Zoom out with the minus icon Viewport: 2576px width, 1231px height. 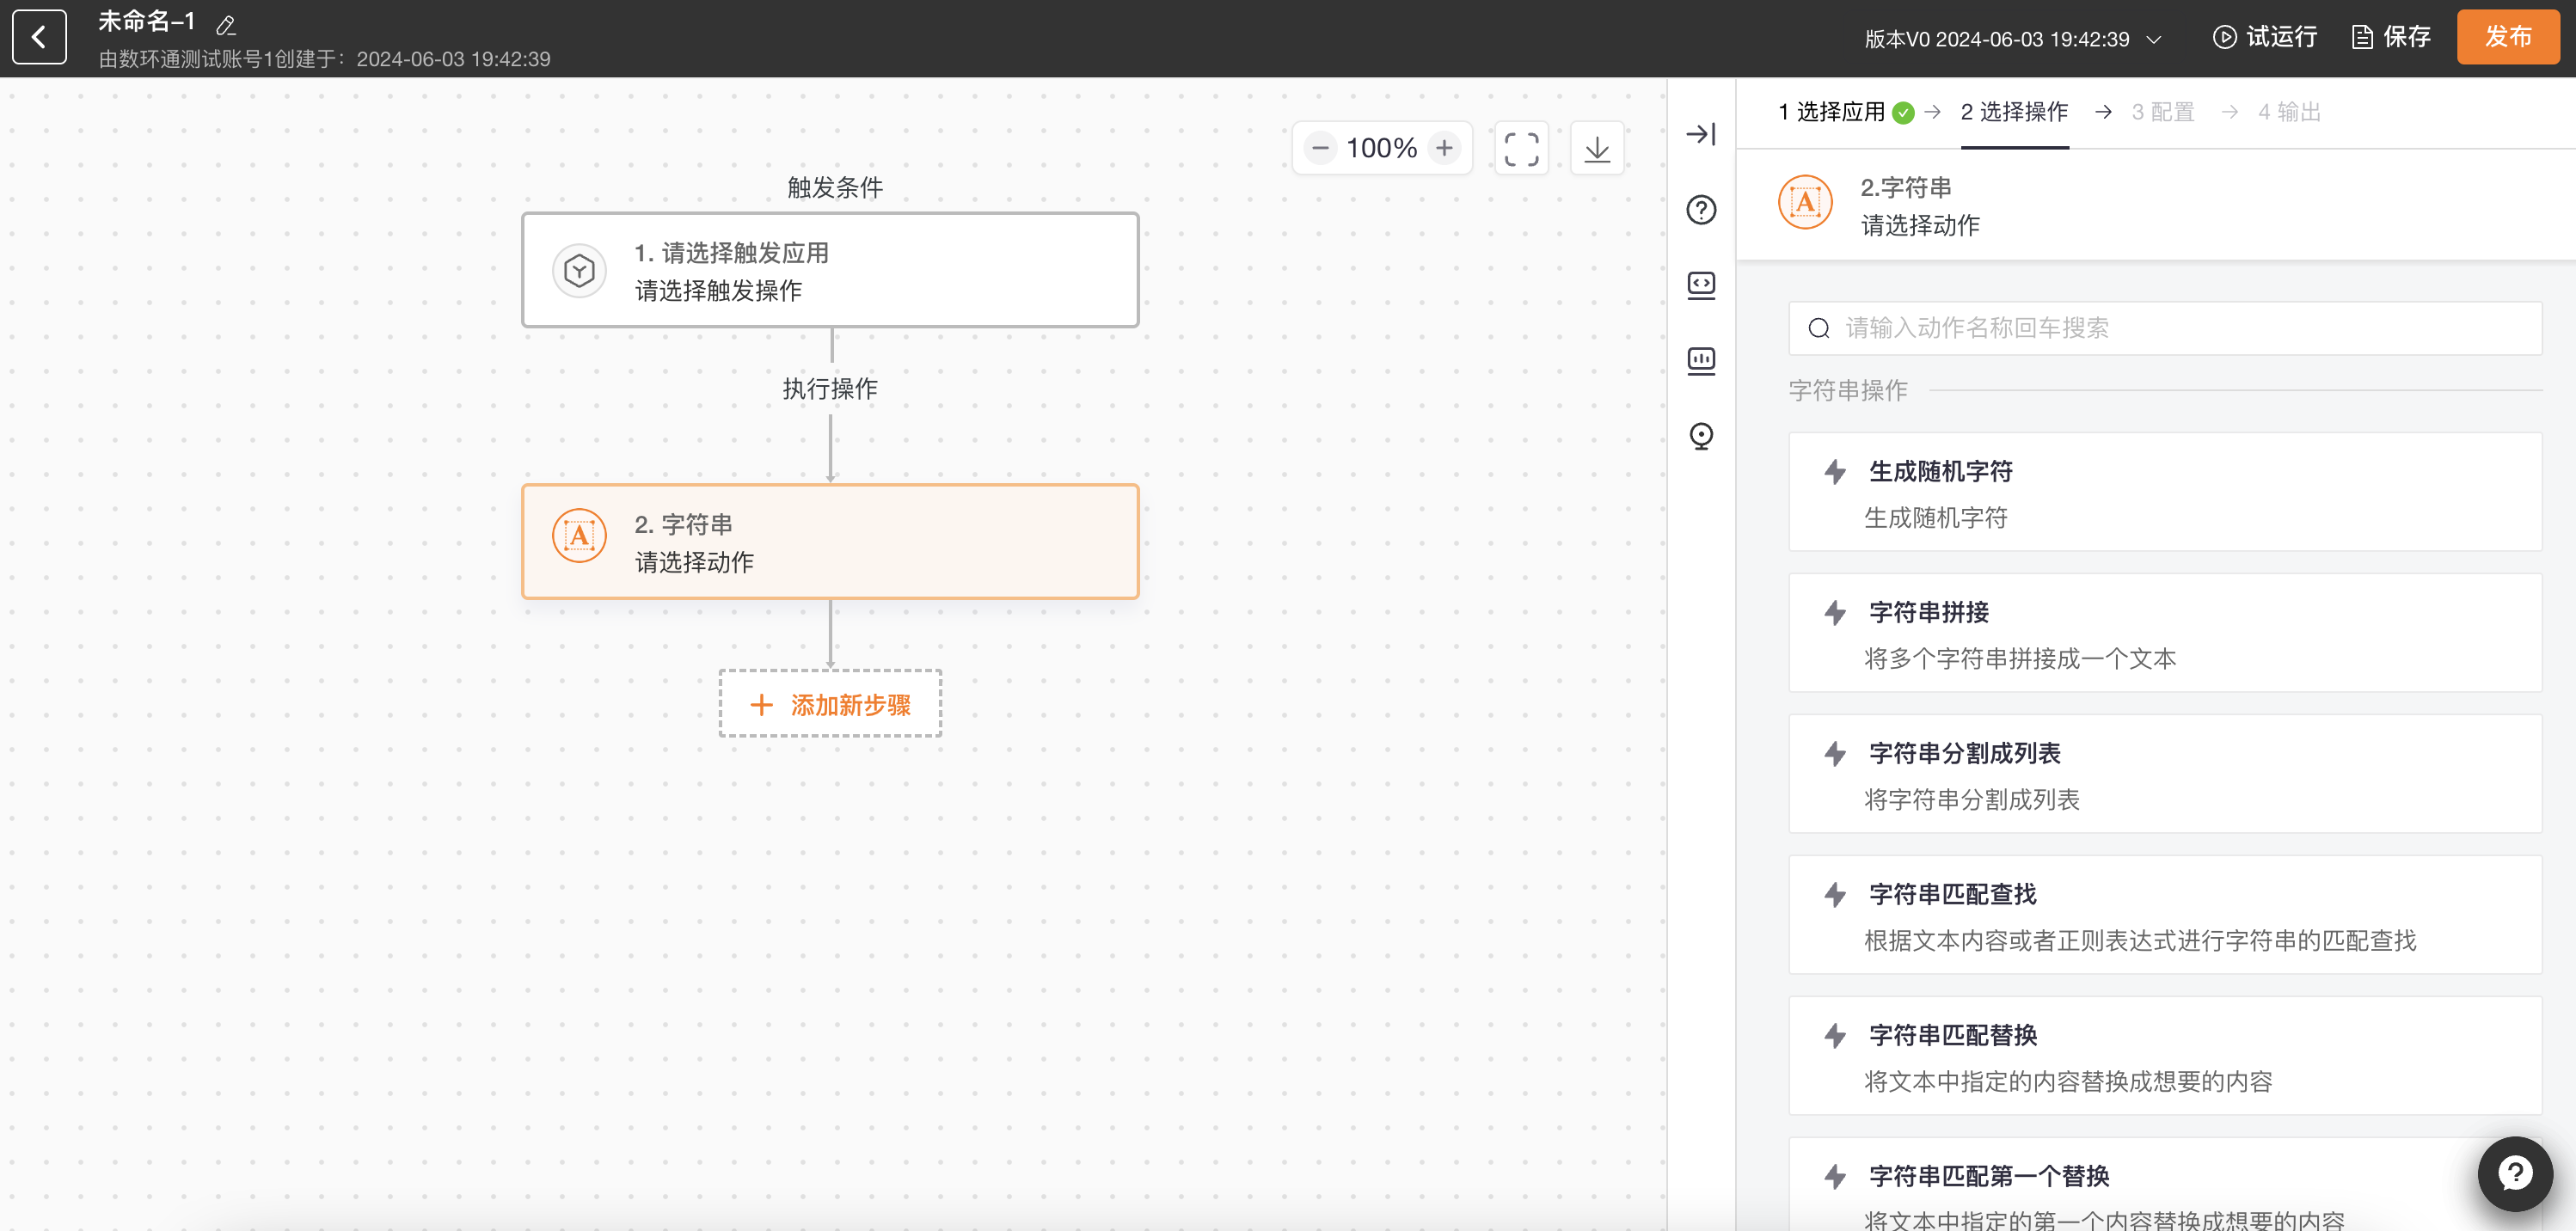tap(1320, 148)
